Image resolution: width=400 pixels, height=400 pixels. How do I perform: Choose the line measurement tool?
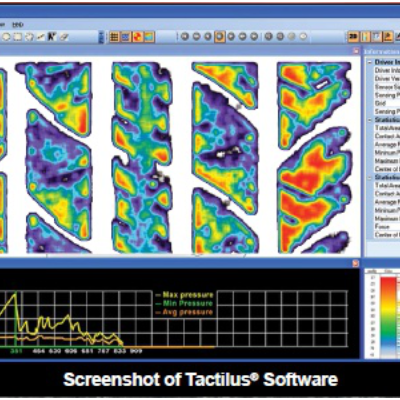pyautogui.click(x=41, y=36)
